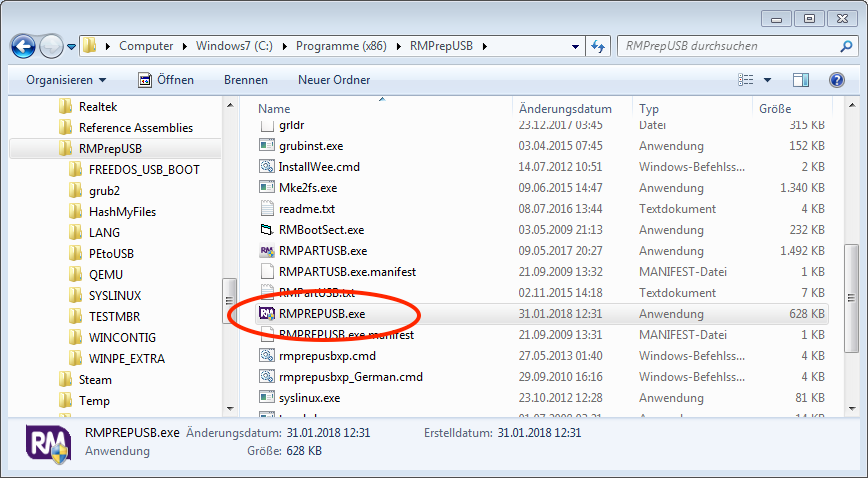The width and height of the screenshot is (868, 478).
Task: Sort by the Änderungsdatum column header
Action: (x=564, y=108)
